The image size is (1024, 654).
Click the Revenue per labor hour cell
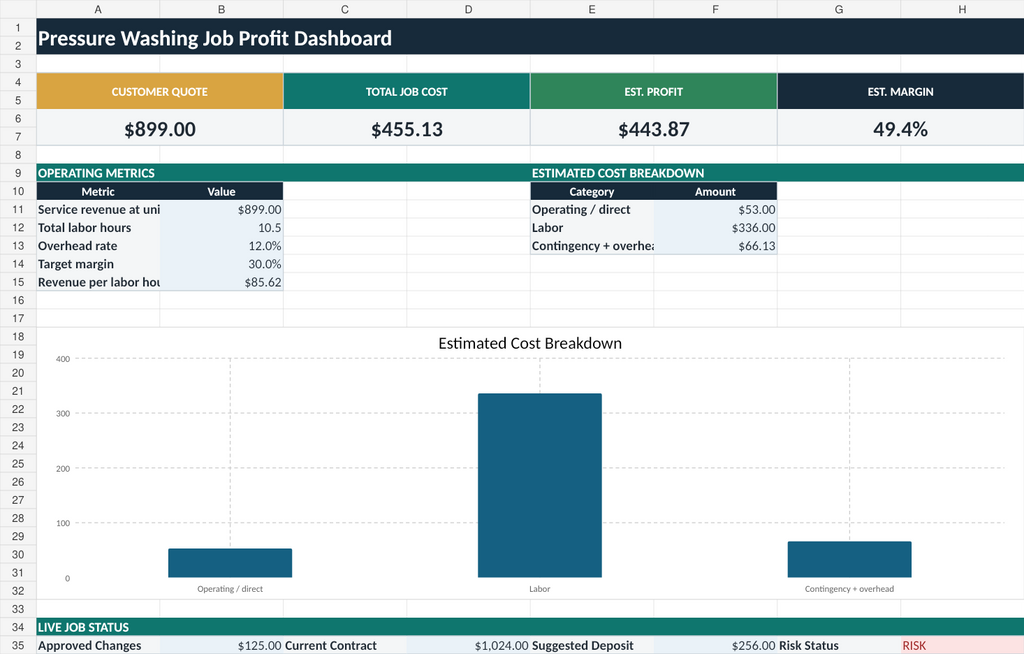pyautogui.click(x=98, y=282)
